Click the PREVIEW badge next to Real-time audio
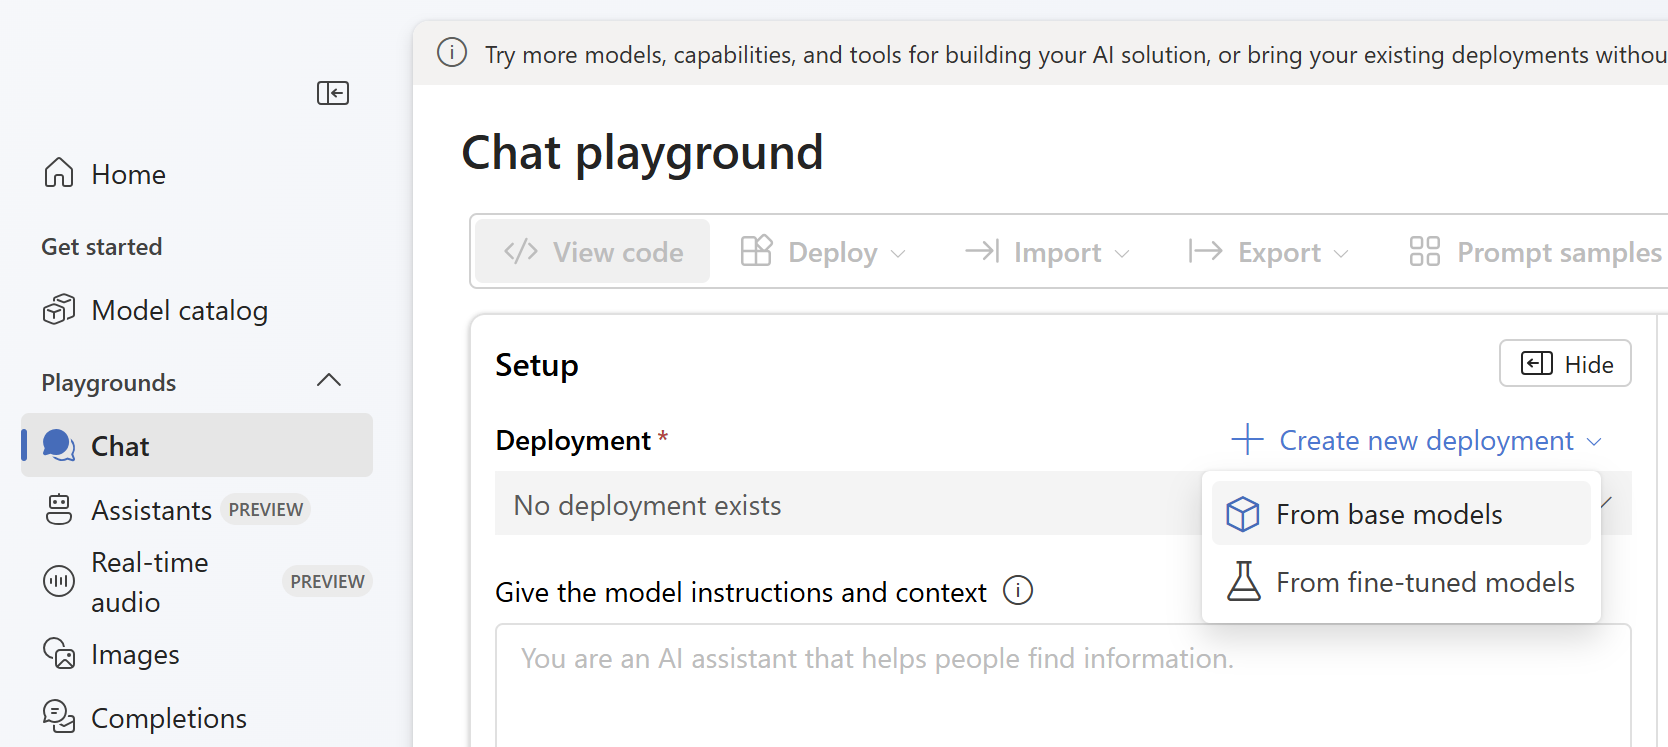The height and width of the screenshot is (747, 1668). (327, 581)
